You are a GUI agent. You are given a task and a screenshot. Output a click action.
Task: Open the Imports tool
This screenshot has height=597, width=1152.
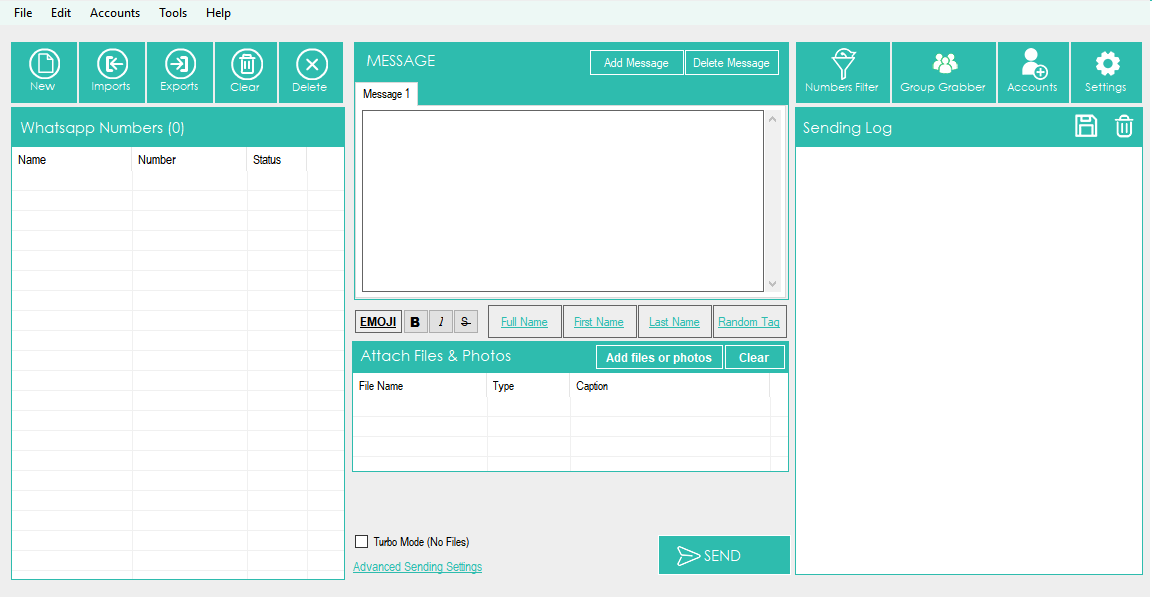pyautogui.click(x=111, y=71)
